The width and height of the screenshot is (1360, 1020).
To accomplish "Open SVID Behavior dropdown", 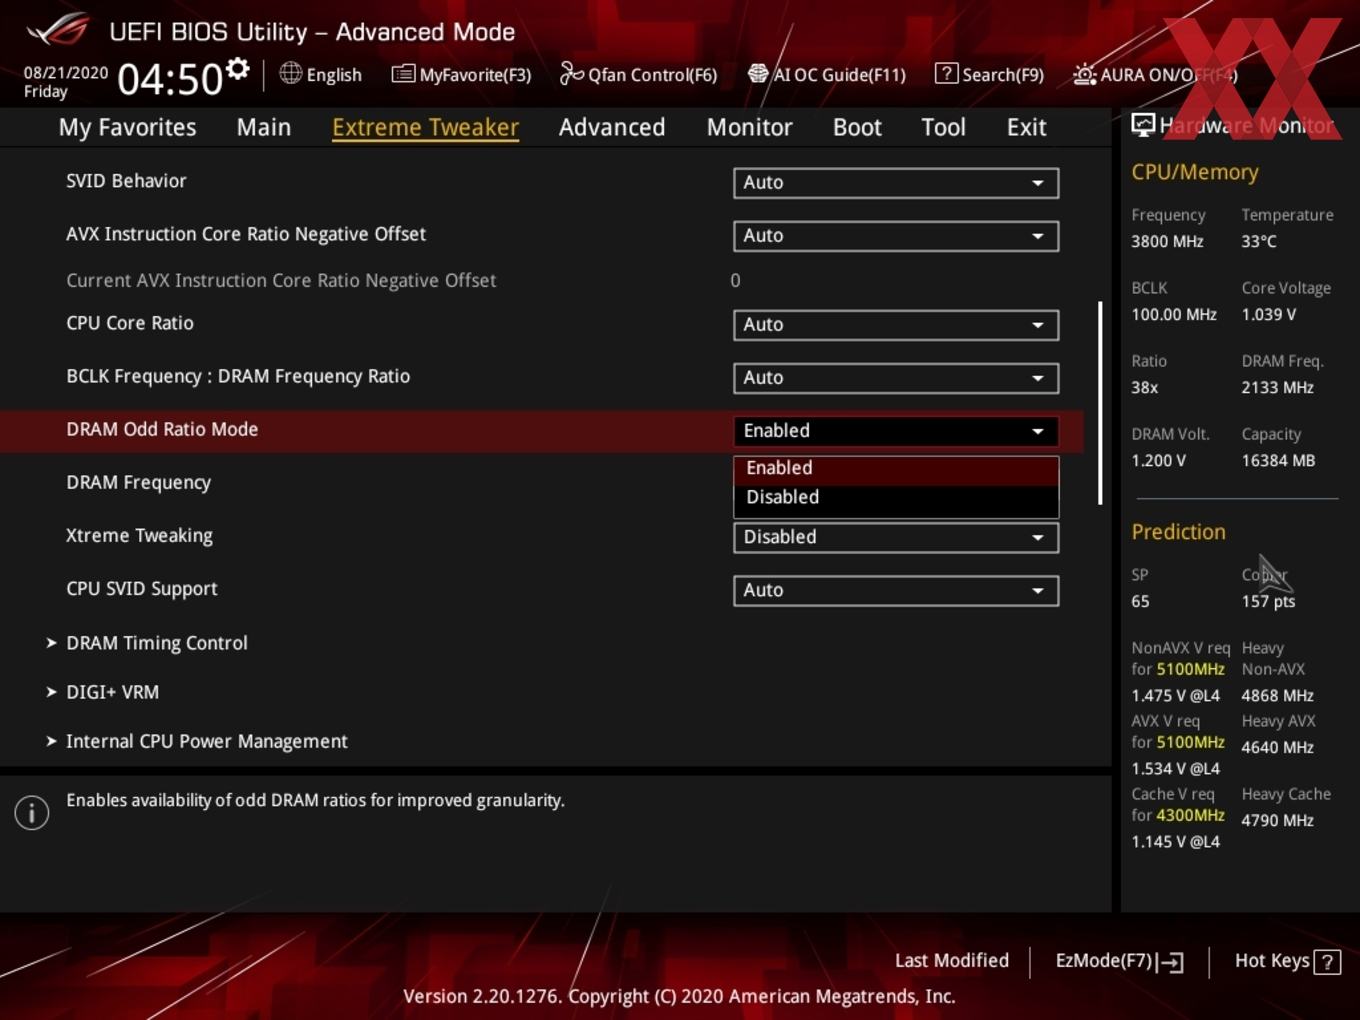I will (x=896, y=183).
